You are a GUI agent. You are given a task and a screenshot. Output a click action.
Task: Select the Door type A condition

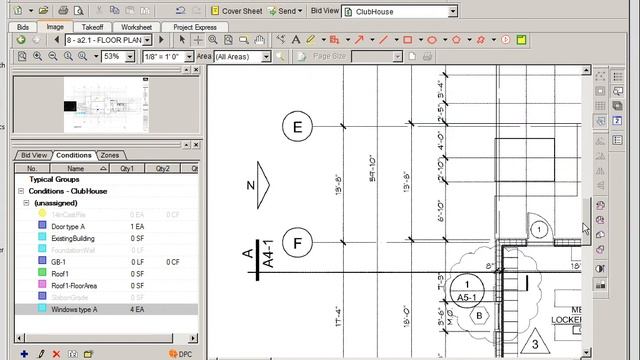pyautogui.click(x=68, y=227)
